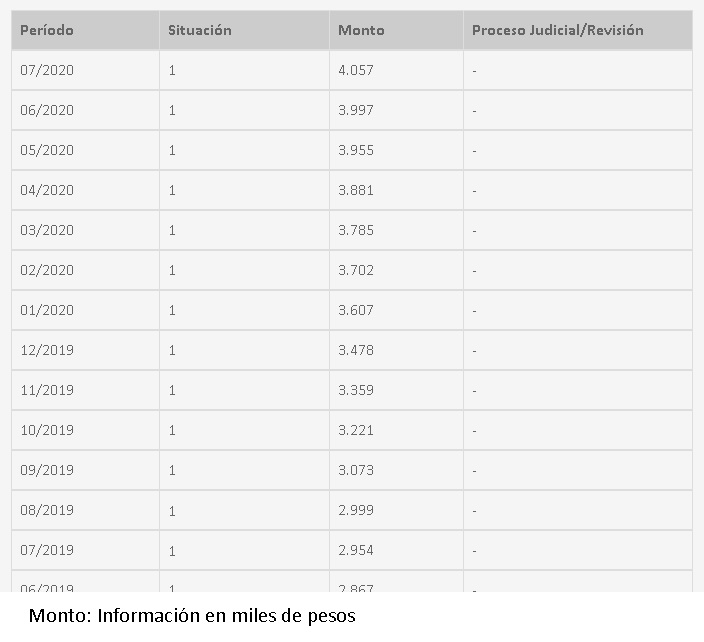Click the 08/2019 period cell

coord(85,510)
